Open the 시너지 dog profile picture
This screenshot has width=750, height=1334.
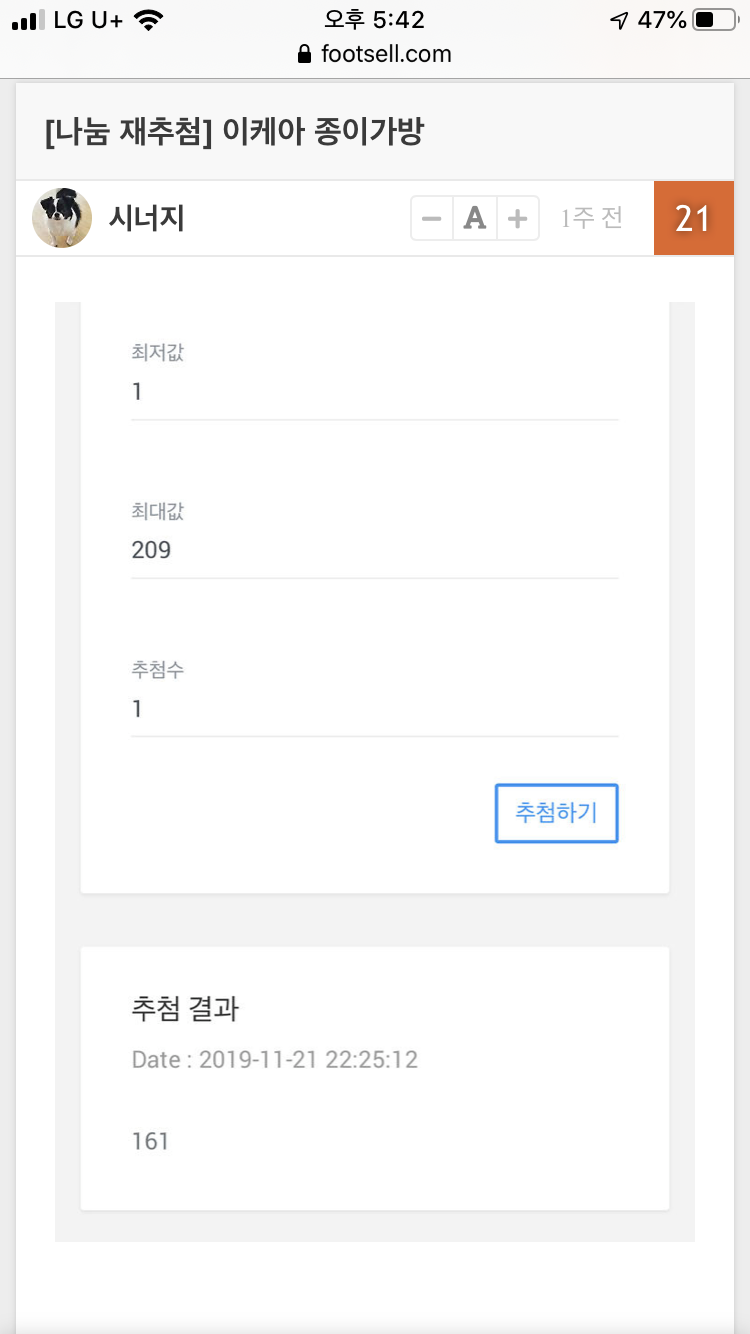(x=62, y=218)
